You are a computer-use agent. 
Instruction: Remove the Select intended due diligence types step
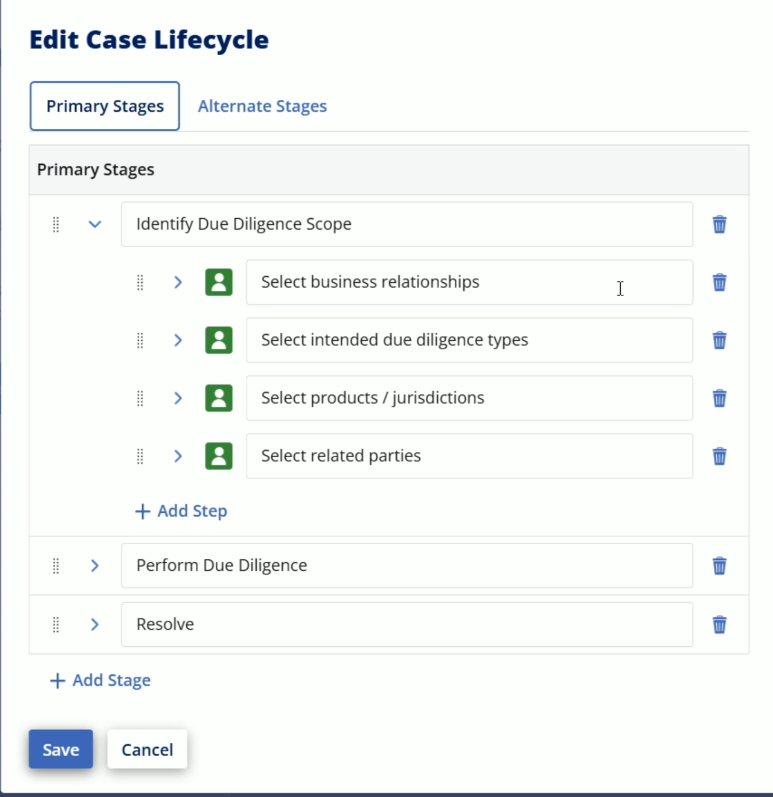pos(719,340)
